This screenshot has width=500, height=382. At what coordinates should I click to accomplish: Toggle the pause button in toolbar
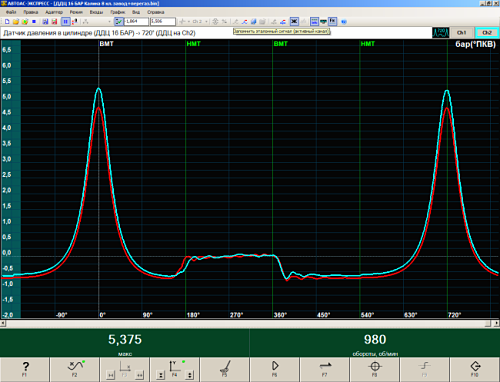66,22
